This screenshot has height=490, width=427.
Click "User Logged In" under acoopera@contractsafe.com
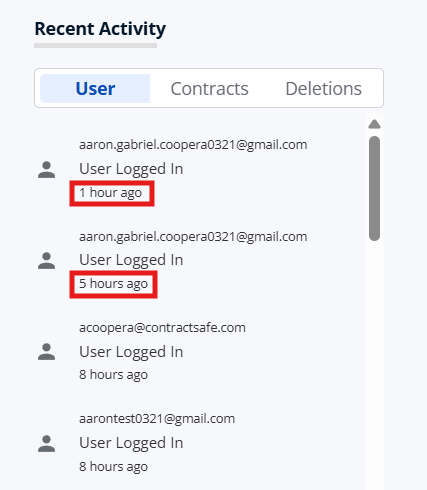coord(131,352)
